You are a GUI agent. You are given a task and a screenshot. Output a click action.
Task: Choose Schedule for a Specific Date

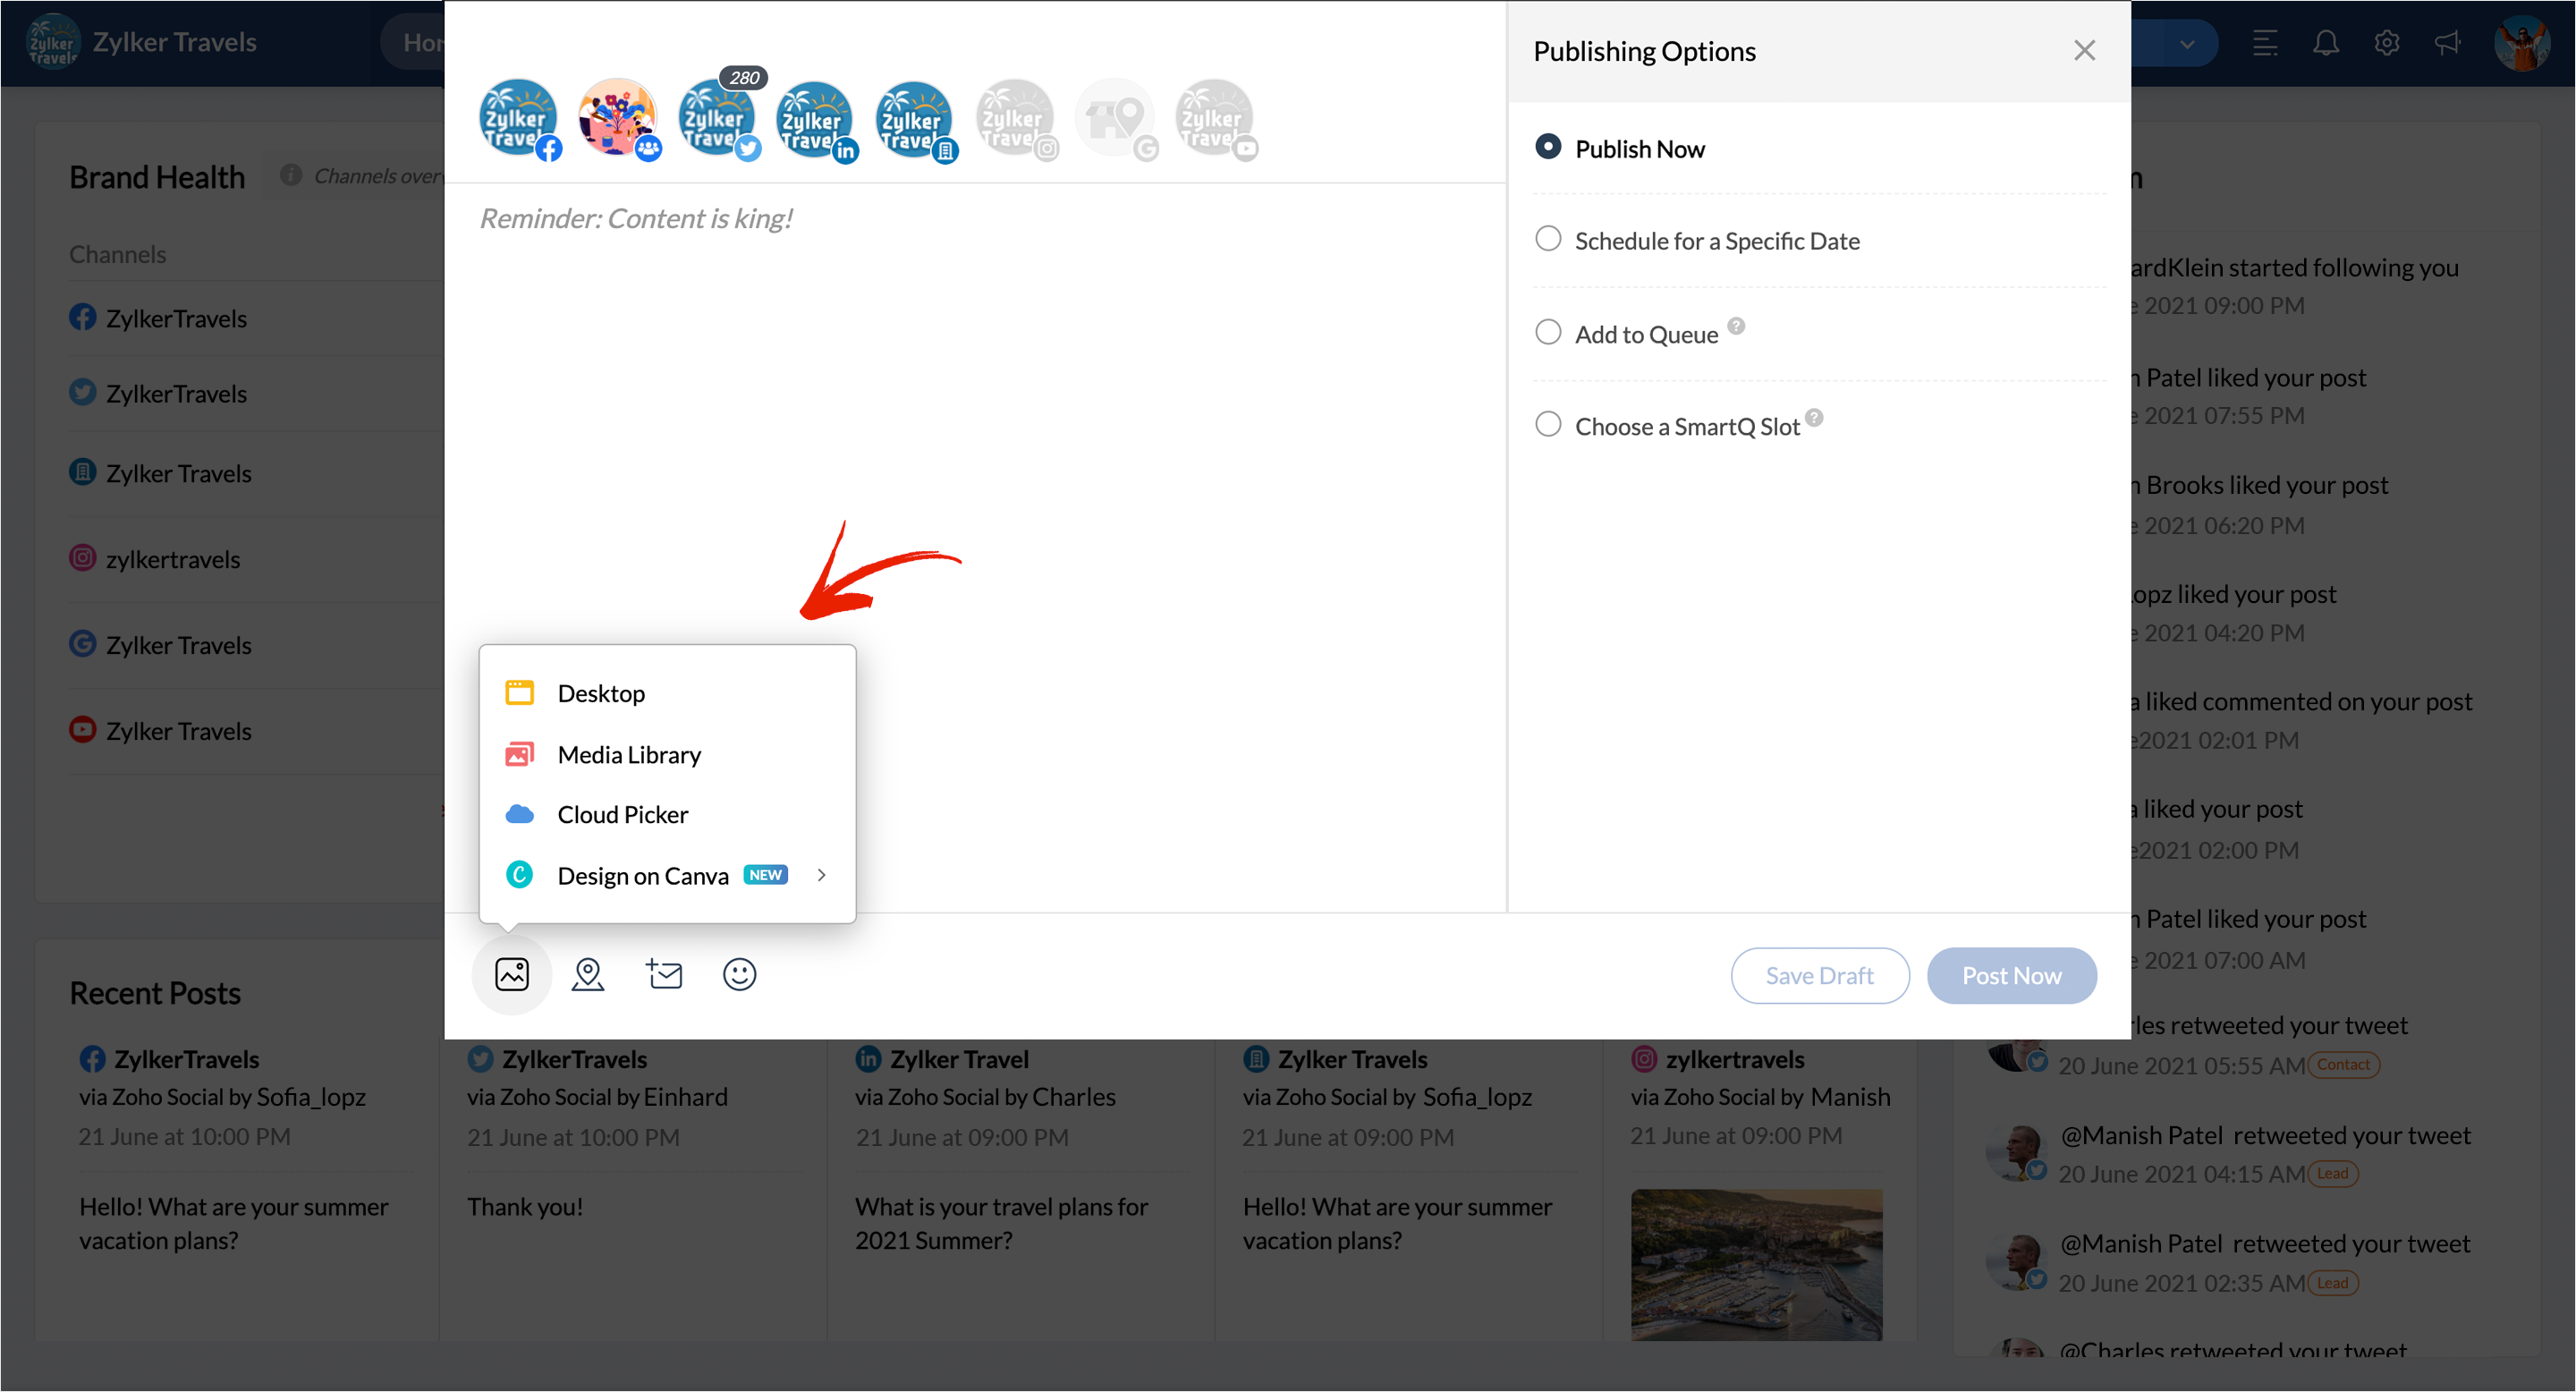[x=1547, y=239]
